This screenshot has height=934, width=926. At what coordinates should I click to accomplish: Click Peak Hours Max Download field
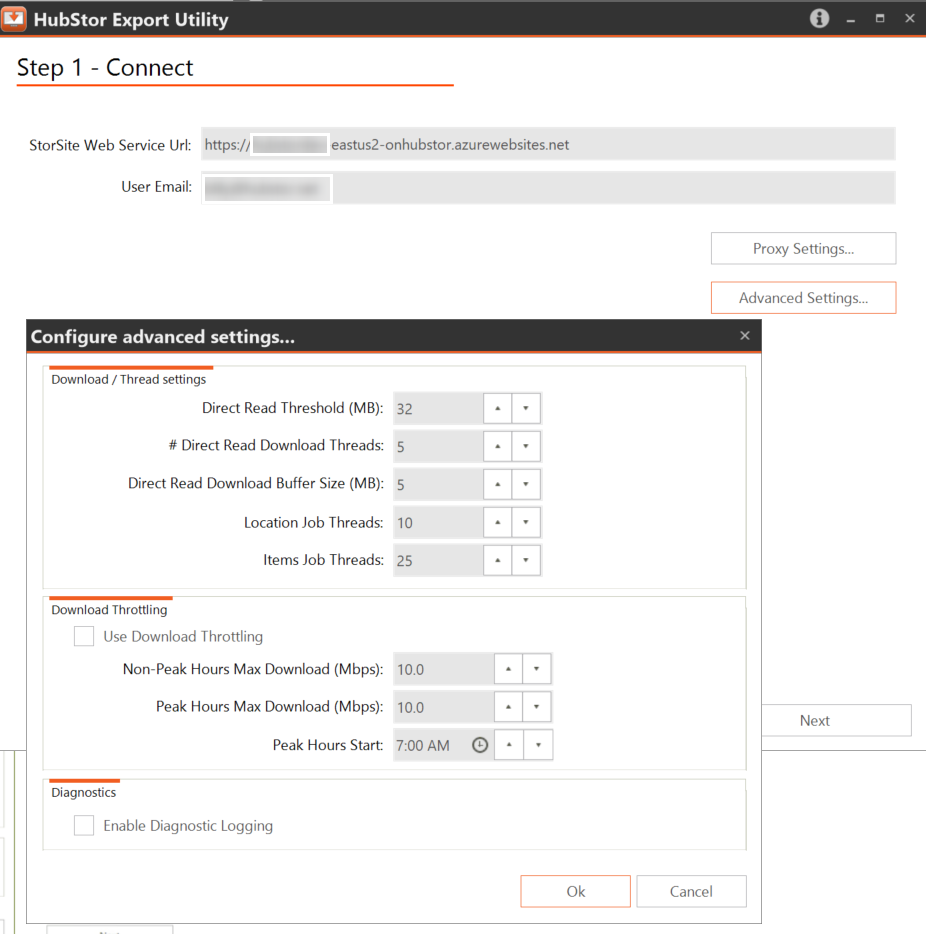click(x=444, y=706)
